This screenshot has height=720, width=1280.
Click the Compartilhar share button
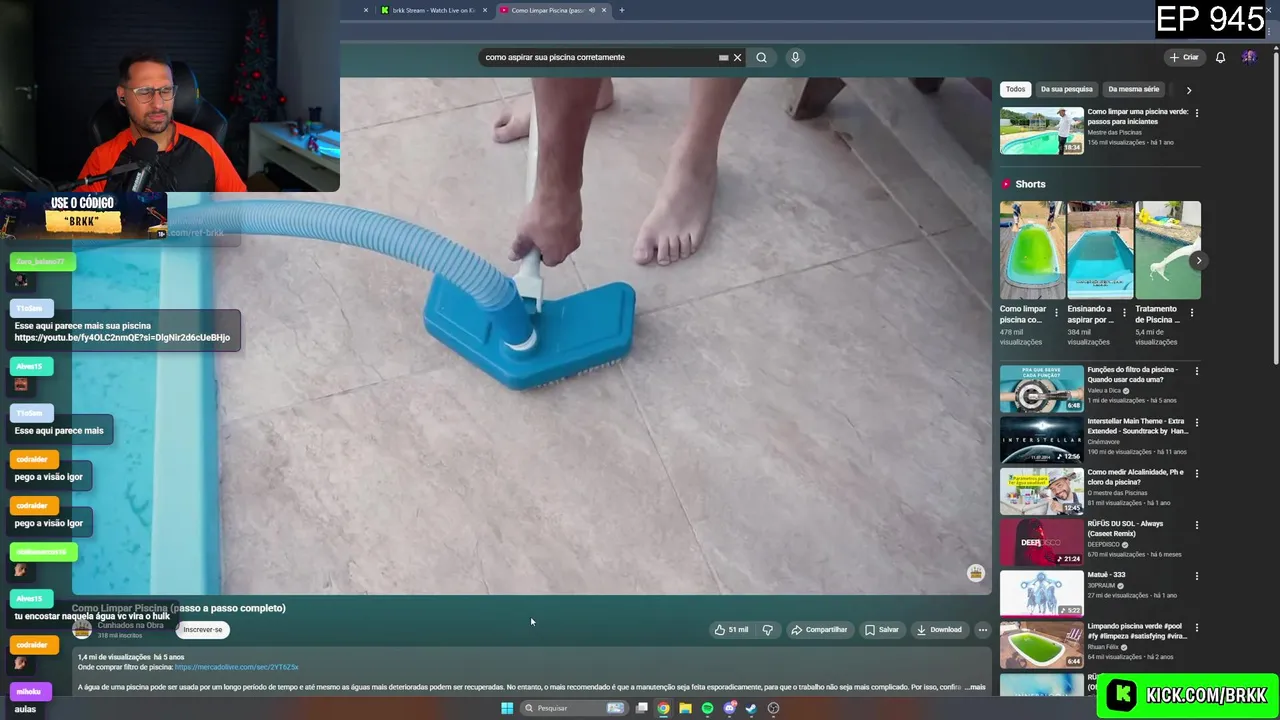pyautogui.click(x=819, y=630)
